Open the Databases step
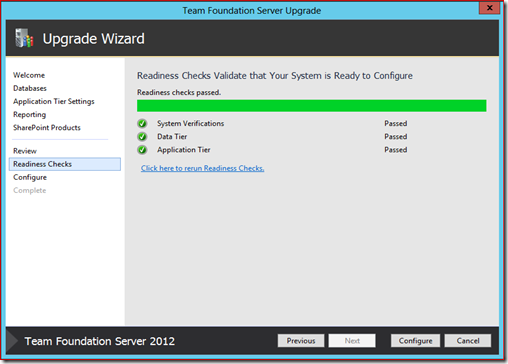 coord(30,88)
